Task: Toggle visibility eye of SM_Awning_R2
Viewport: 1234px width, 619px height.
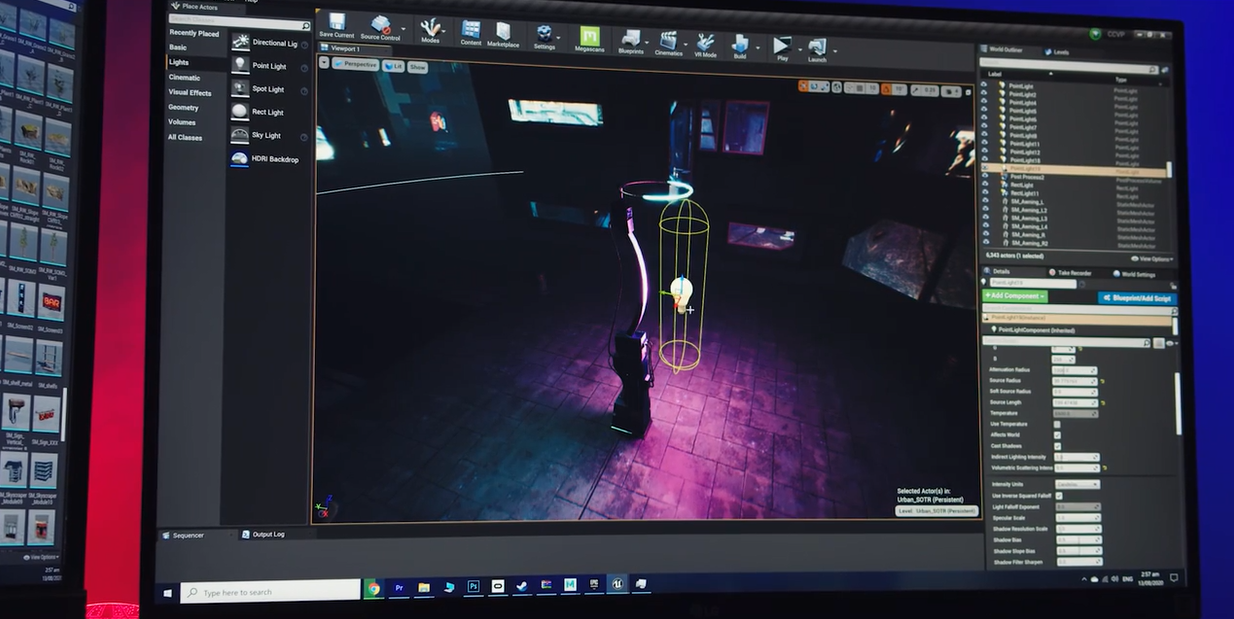Action: point(985,243)
